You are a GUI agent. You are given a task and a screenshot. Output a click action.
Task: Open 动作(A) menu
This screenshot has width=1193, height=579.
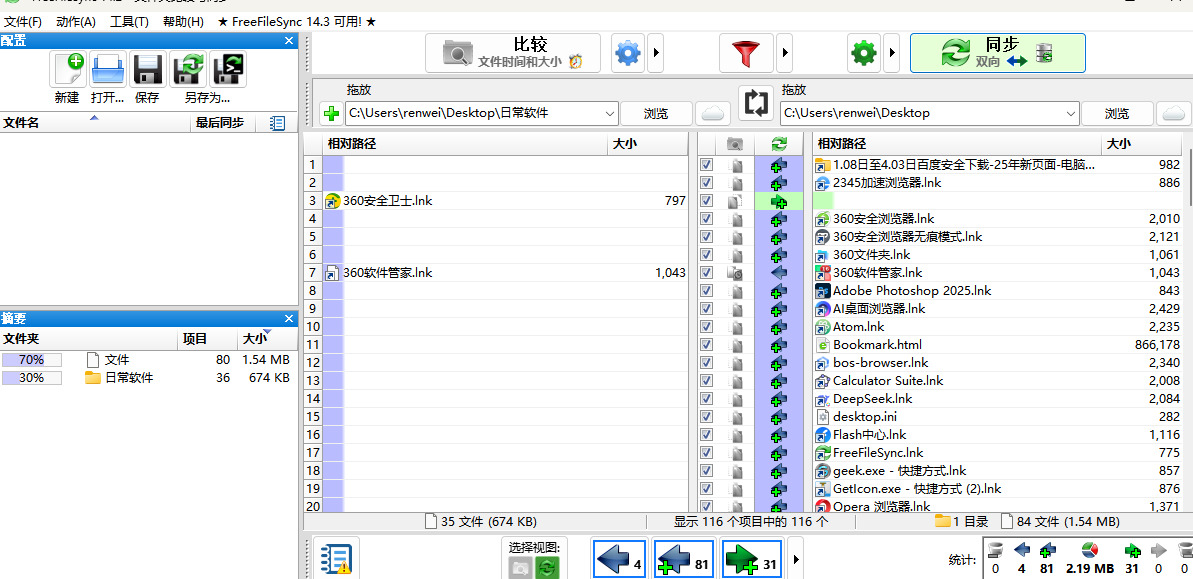pos(76,22)
